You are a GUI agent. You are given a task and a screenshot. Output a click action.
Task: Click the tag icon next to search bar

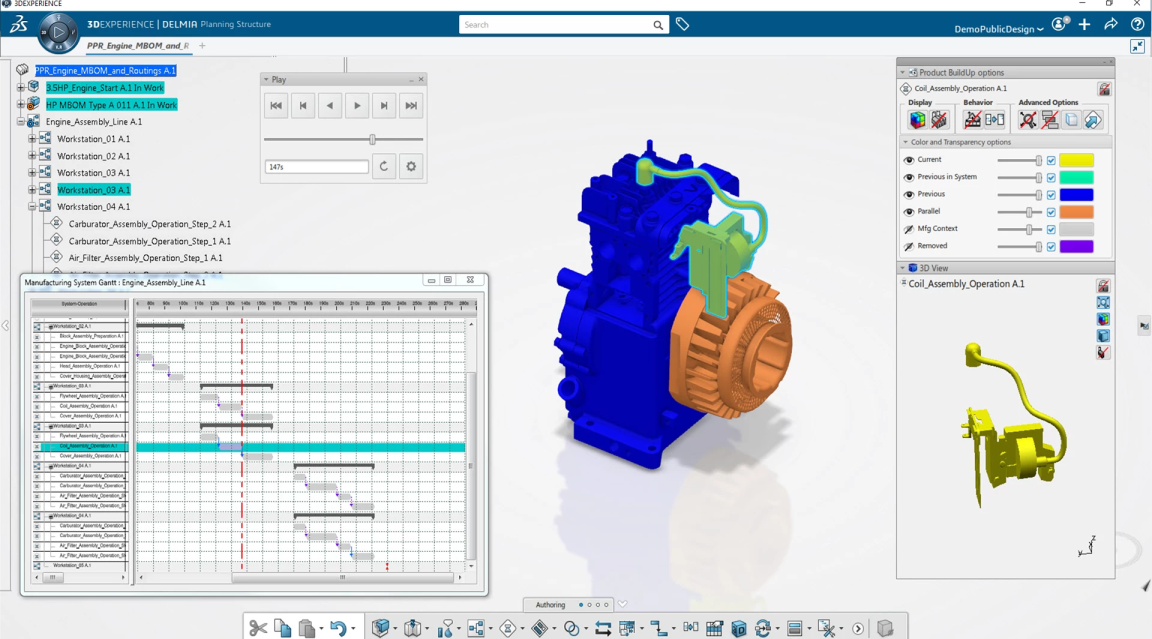tap(682, 25)
